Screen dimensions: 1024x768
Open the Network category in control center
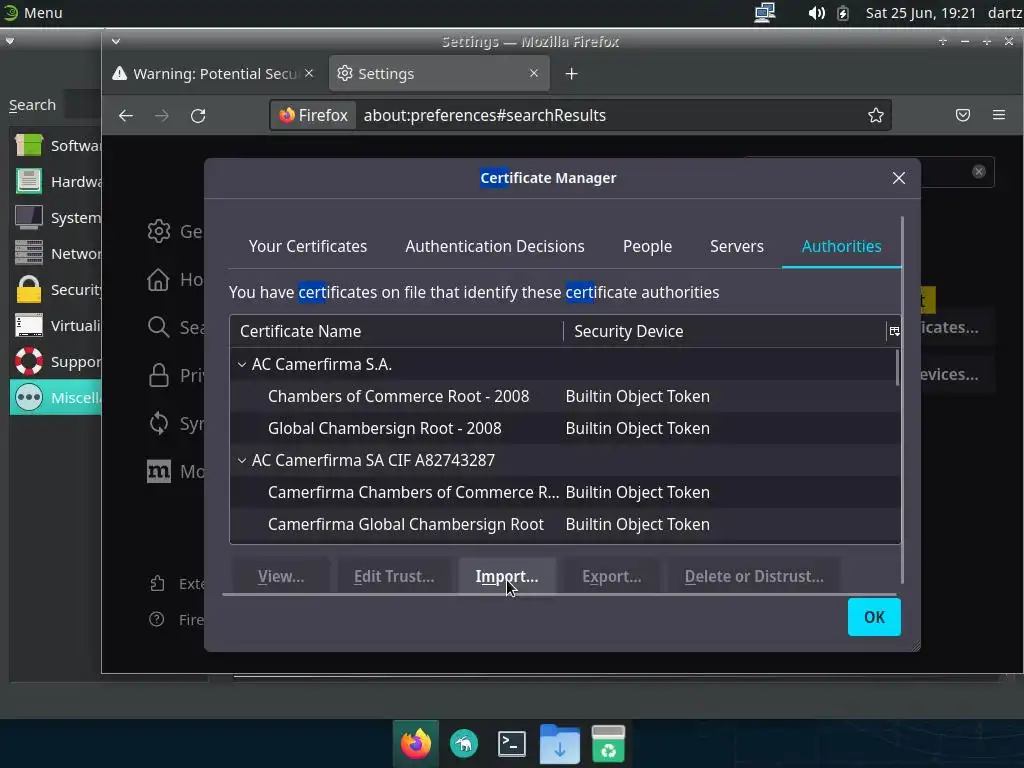click(x=56, y=253)
